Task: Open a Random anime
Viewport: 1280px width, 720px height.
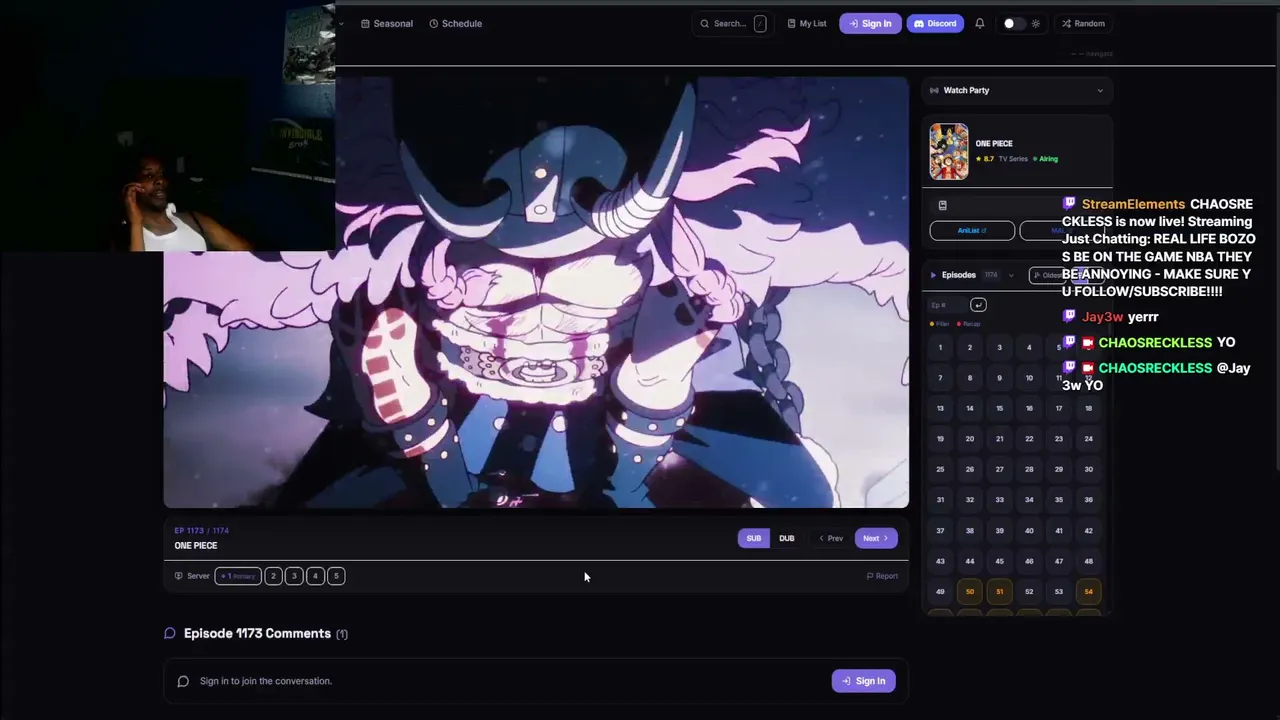Action: [1084, 24]
